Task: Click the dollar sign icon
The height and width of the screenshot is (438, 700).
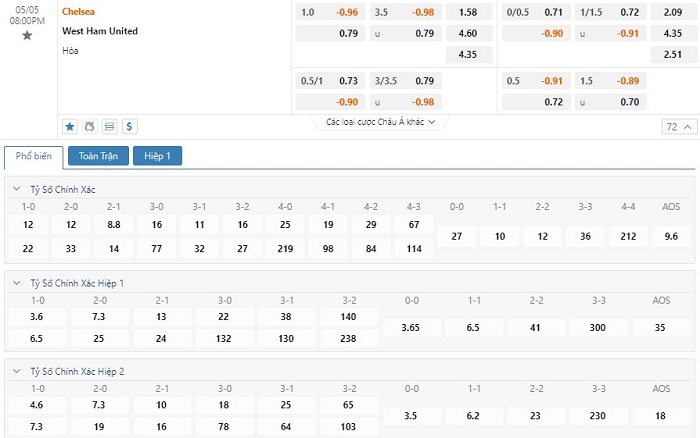Action: pyautogui.click(x=130, y=127)
